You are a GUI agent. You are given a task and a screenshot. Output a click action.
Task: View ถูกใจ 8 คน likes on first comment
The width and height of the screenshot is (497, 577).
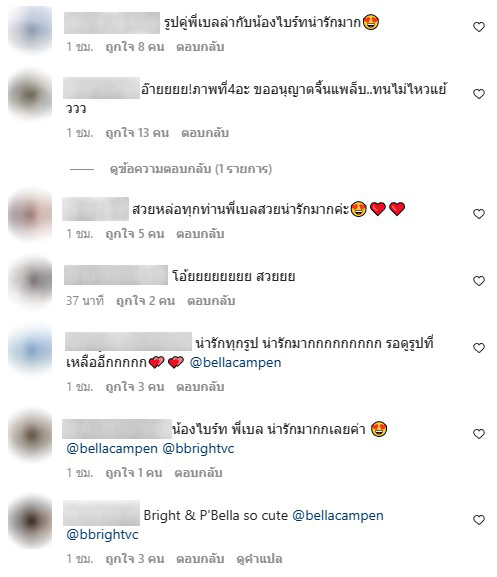coord(135,47)
